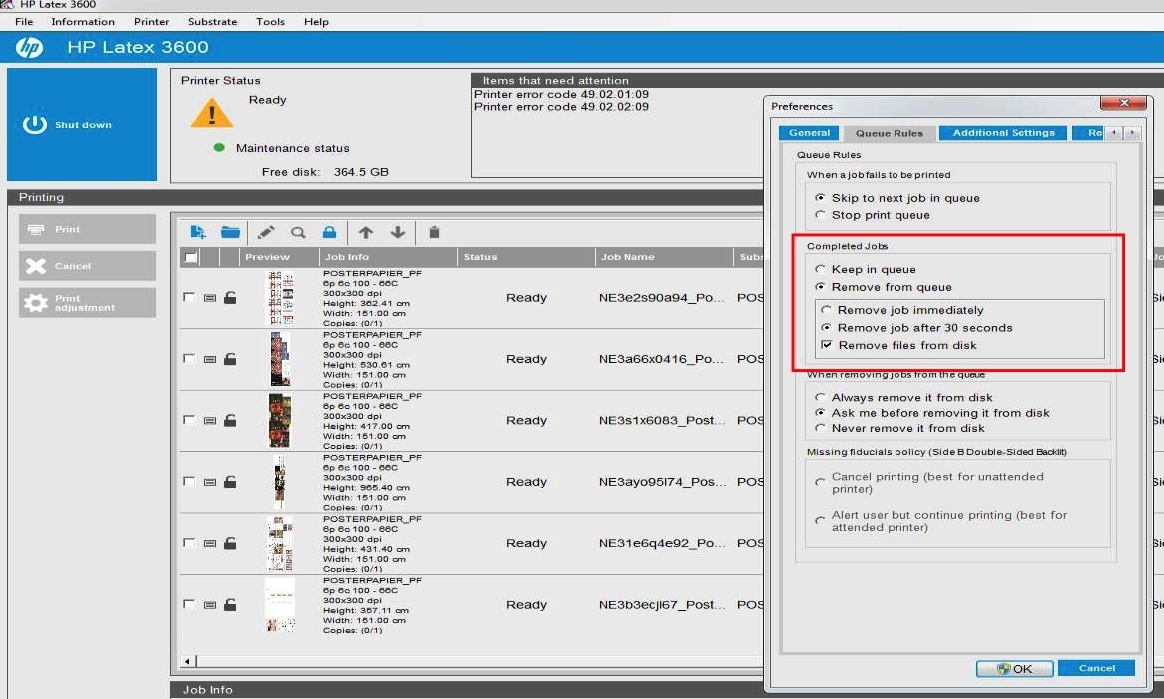
Task: Click list icon of job NE31e6q4e92_Po...
Action: point(210,544)
